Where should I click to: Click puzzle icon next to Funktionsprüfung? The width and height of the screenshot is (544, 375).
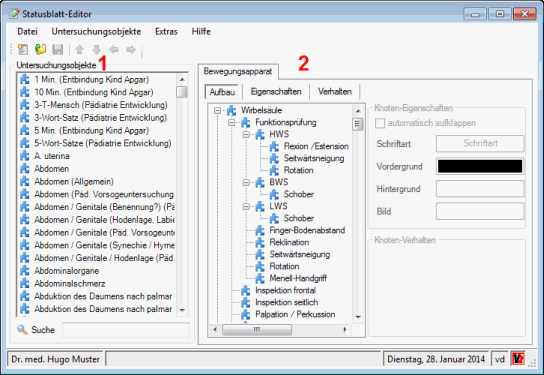pyautogui.click(x=246, y=122)
